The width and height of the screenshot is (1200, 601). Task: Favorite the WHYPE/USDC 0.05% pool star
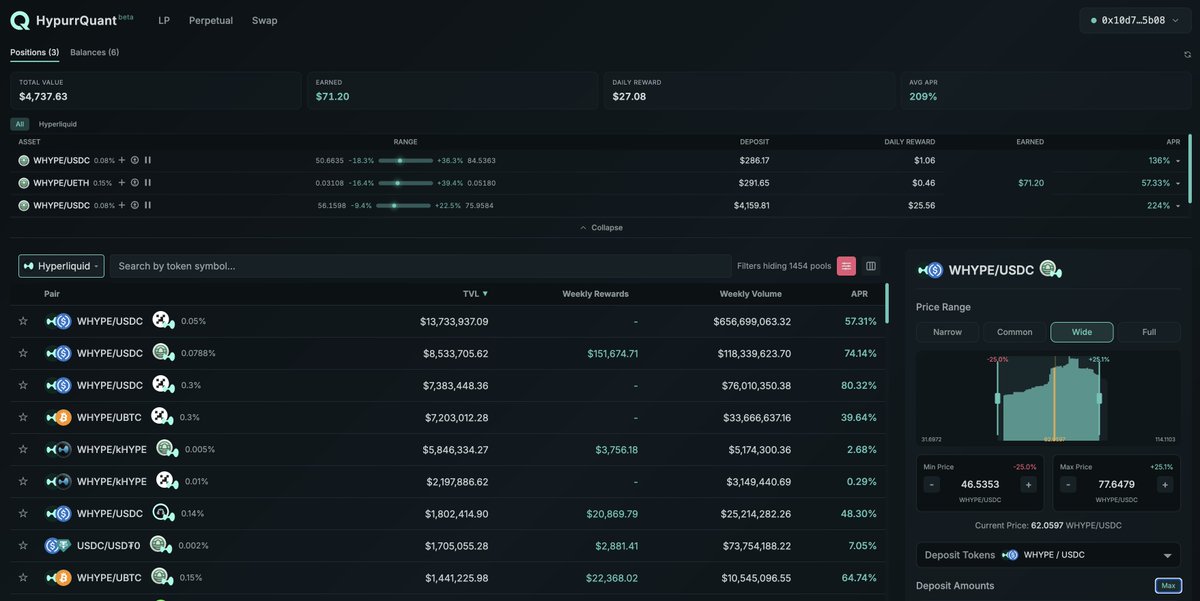pyautogui.click(x=23, y=321)
